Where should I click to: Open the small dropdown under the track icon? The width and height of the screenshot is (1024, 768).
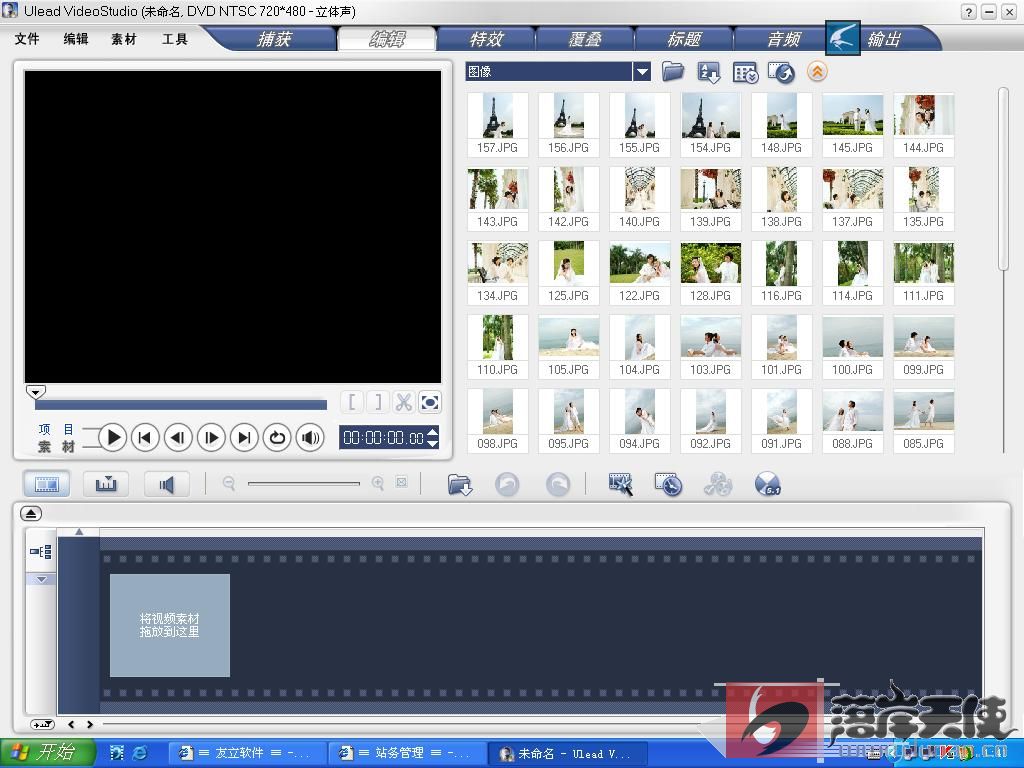click(x=41, y=579)
